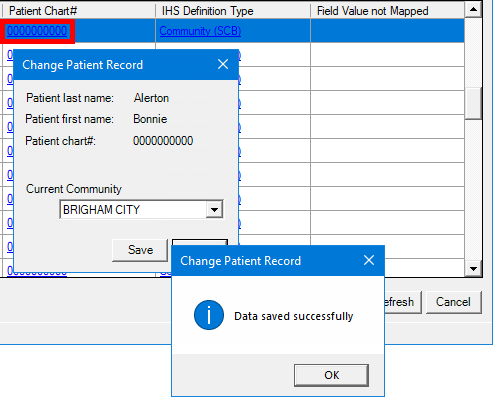The image size is (493, 397).
Task: Click OK in the success message dialog
Action: coord(331,375)
